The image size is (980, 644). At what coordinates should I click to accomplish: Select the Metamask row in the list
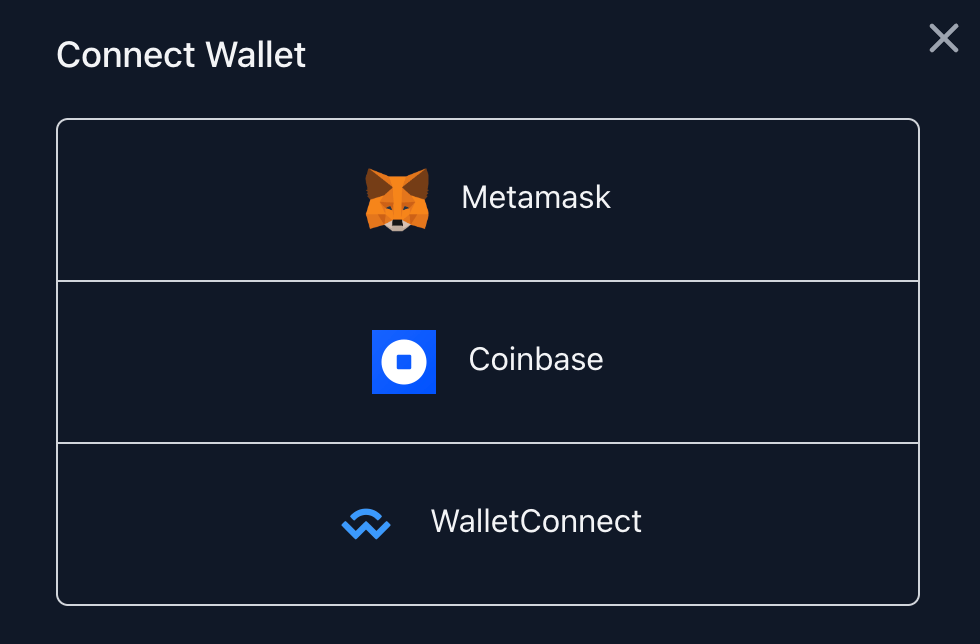pyautogui.click(x=488, y=198)
